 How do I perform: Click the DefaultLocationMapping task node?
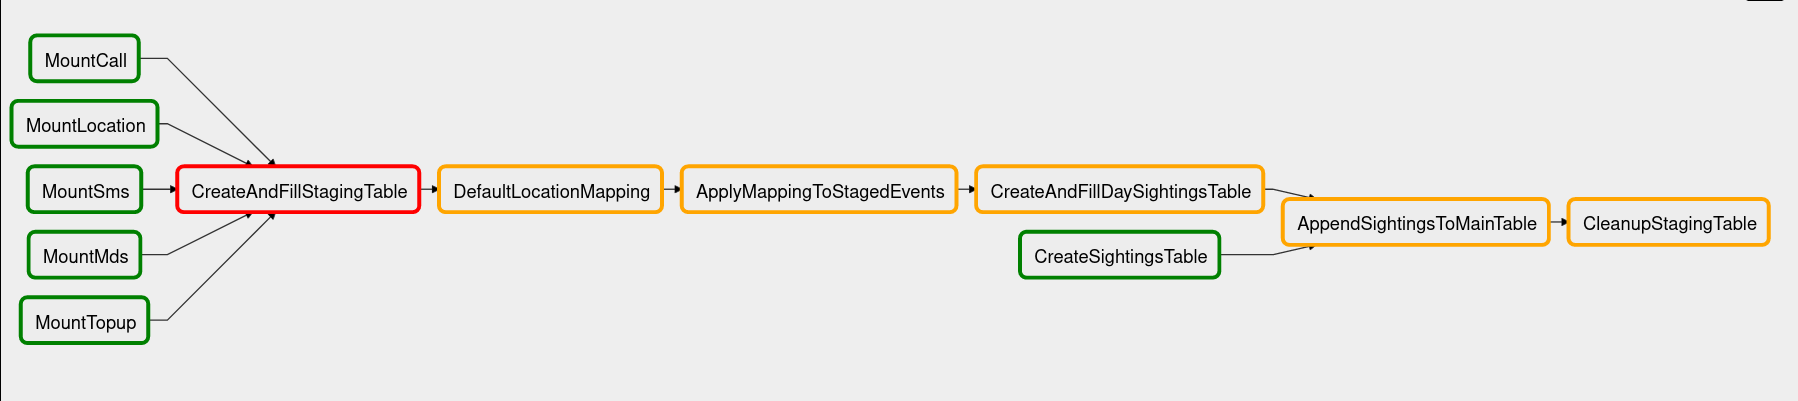[x=551, y=190]
